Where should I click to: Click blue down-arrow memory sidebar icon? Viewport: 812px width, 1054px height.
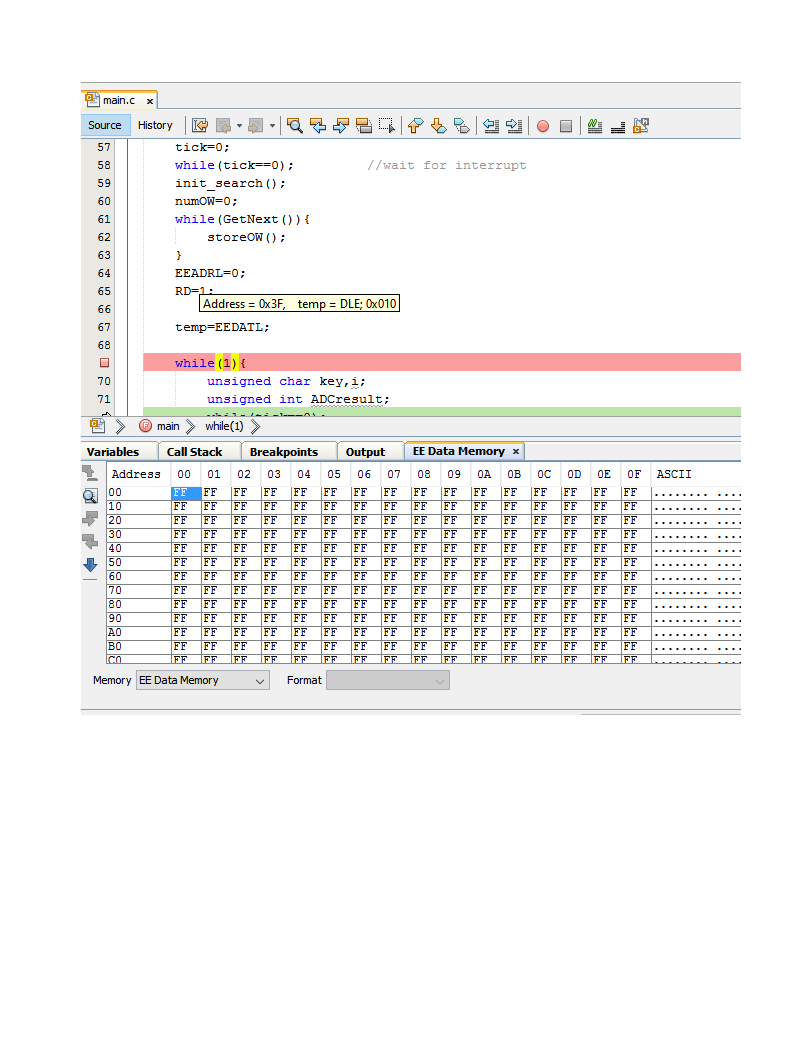coord(90,565)
